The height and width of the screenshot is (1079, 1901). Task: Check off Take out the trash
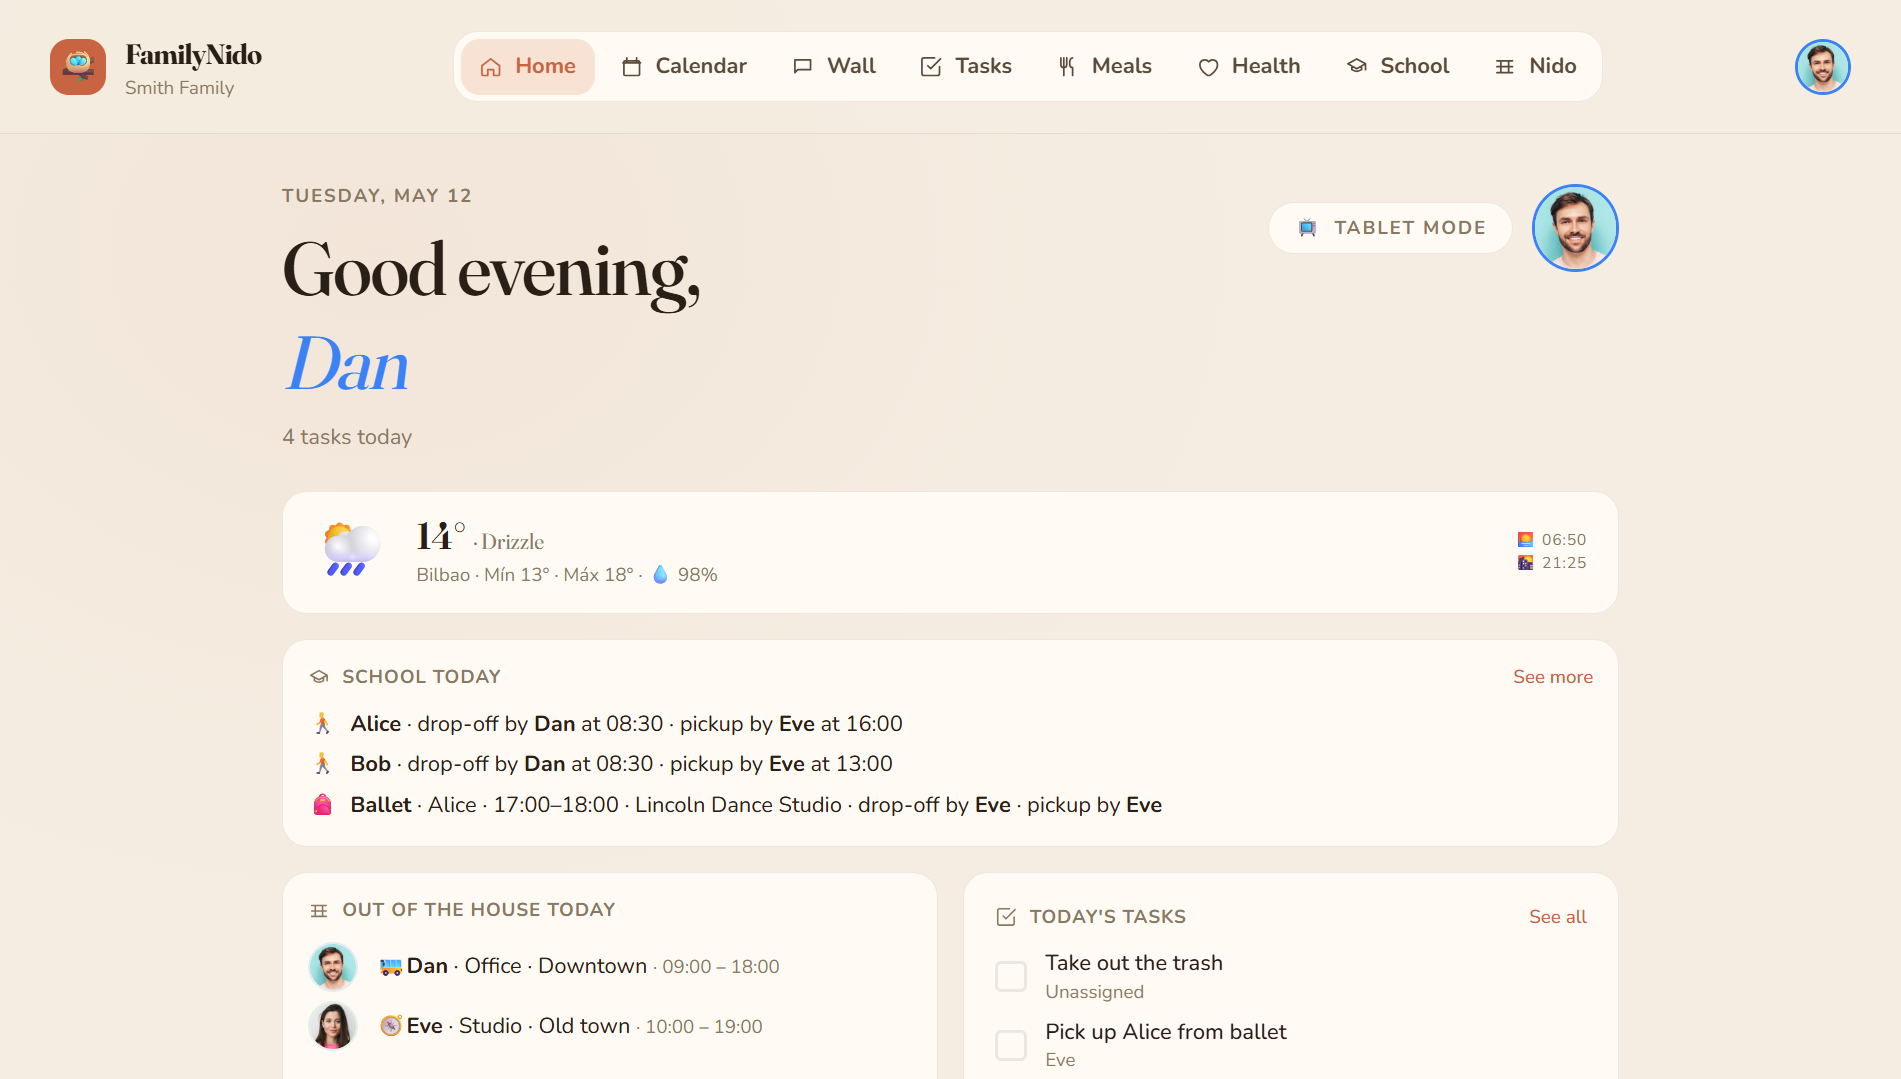click(x=1011, y=977)
